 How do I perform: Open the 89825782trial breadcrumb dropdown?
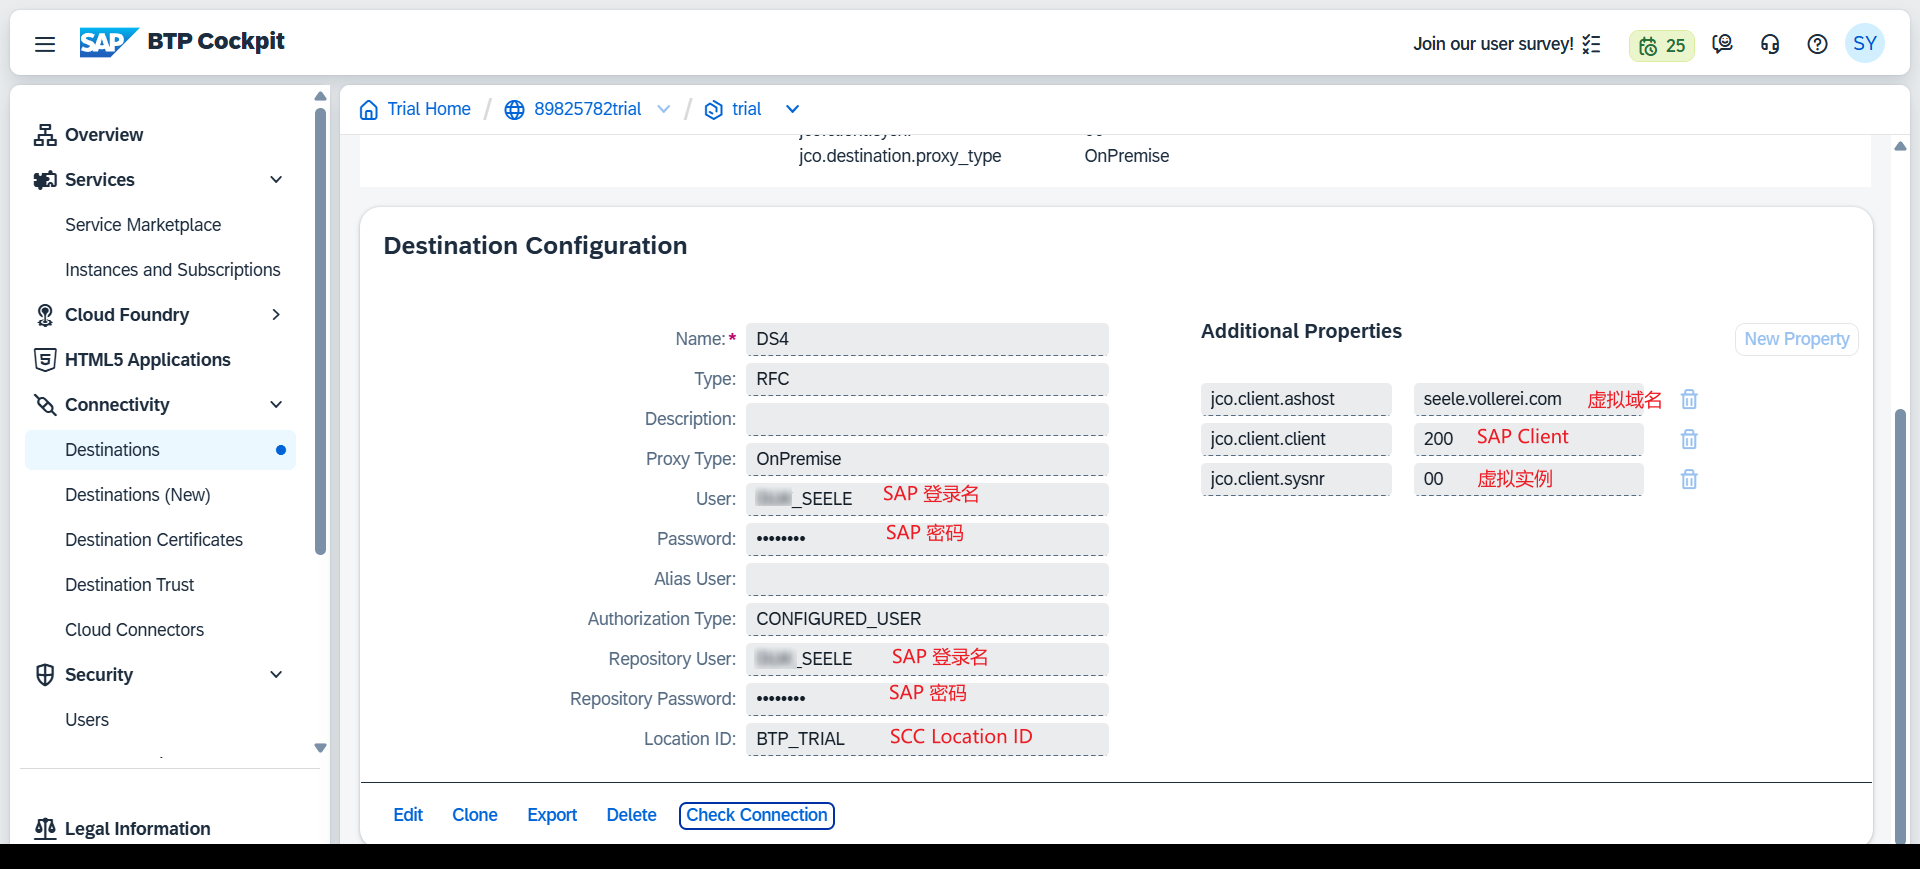[664, 110]
